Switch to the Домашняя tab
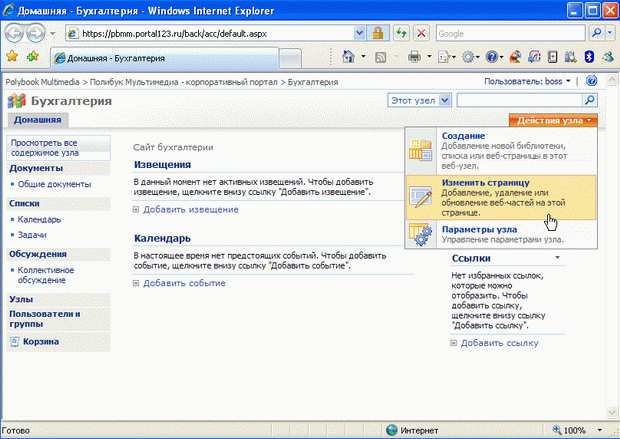 (x=36, y=120)
